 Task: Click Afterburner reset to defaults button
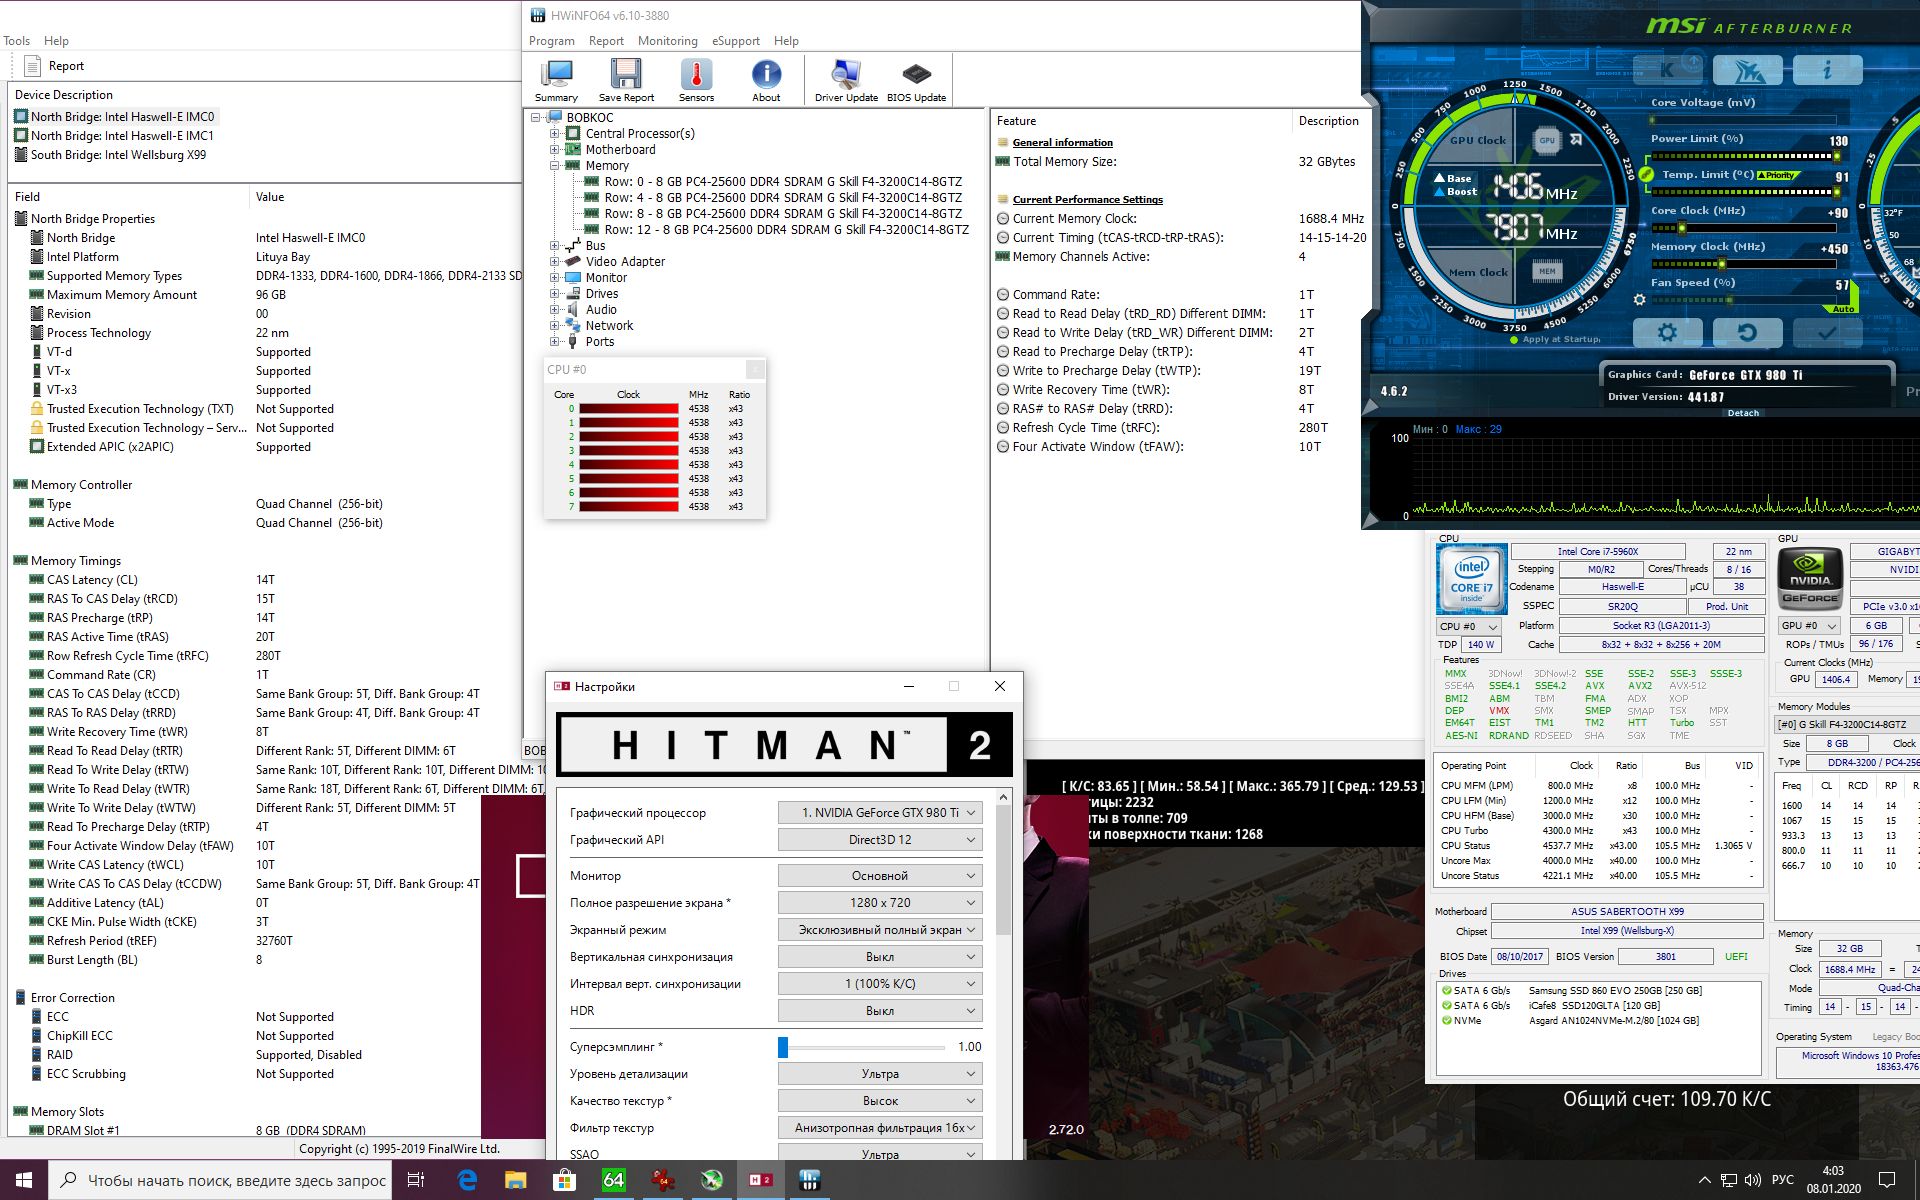click(1747, 333)
